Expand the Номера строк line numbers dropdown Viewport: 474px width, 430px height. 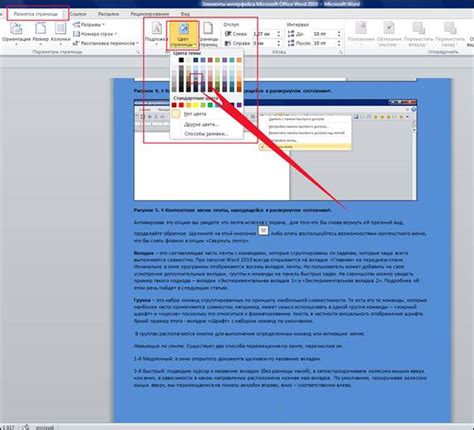point(95,34)
